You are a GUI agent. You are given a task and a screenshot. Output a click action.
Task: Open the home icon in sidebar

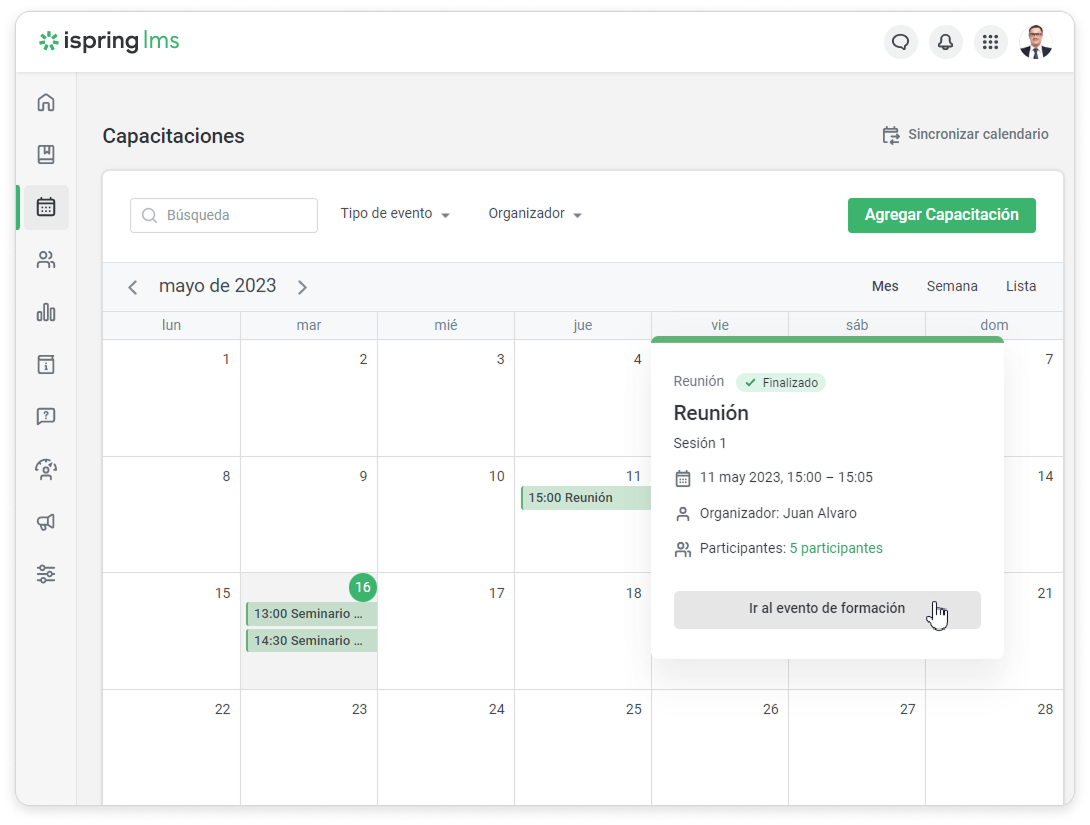pos(46,102)
